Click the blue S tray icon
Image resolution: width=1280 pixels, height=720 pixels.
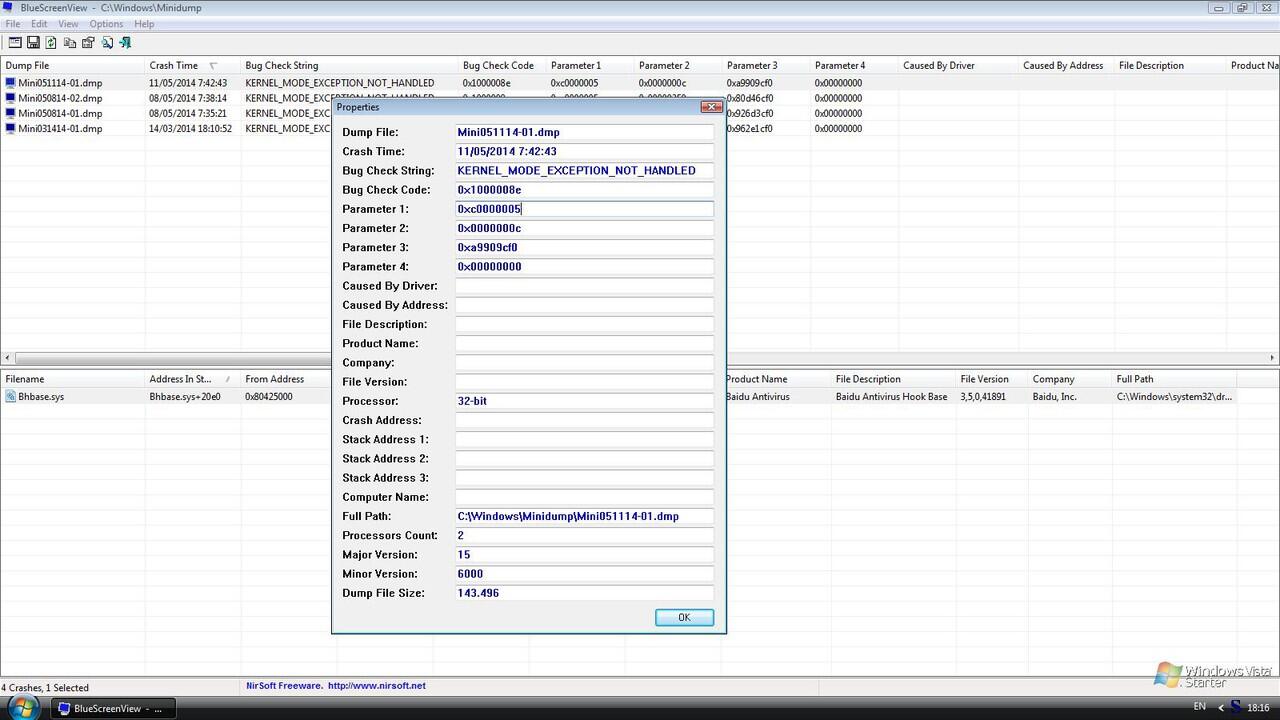1236,708
